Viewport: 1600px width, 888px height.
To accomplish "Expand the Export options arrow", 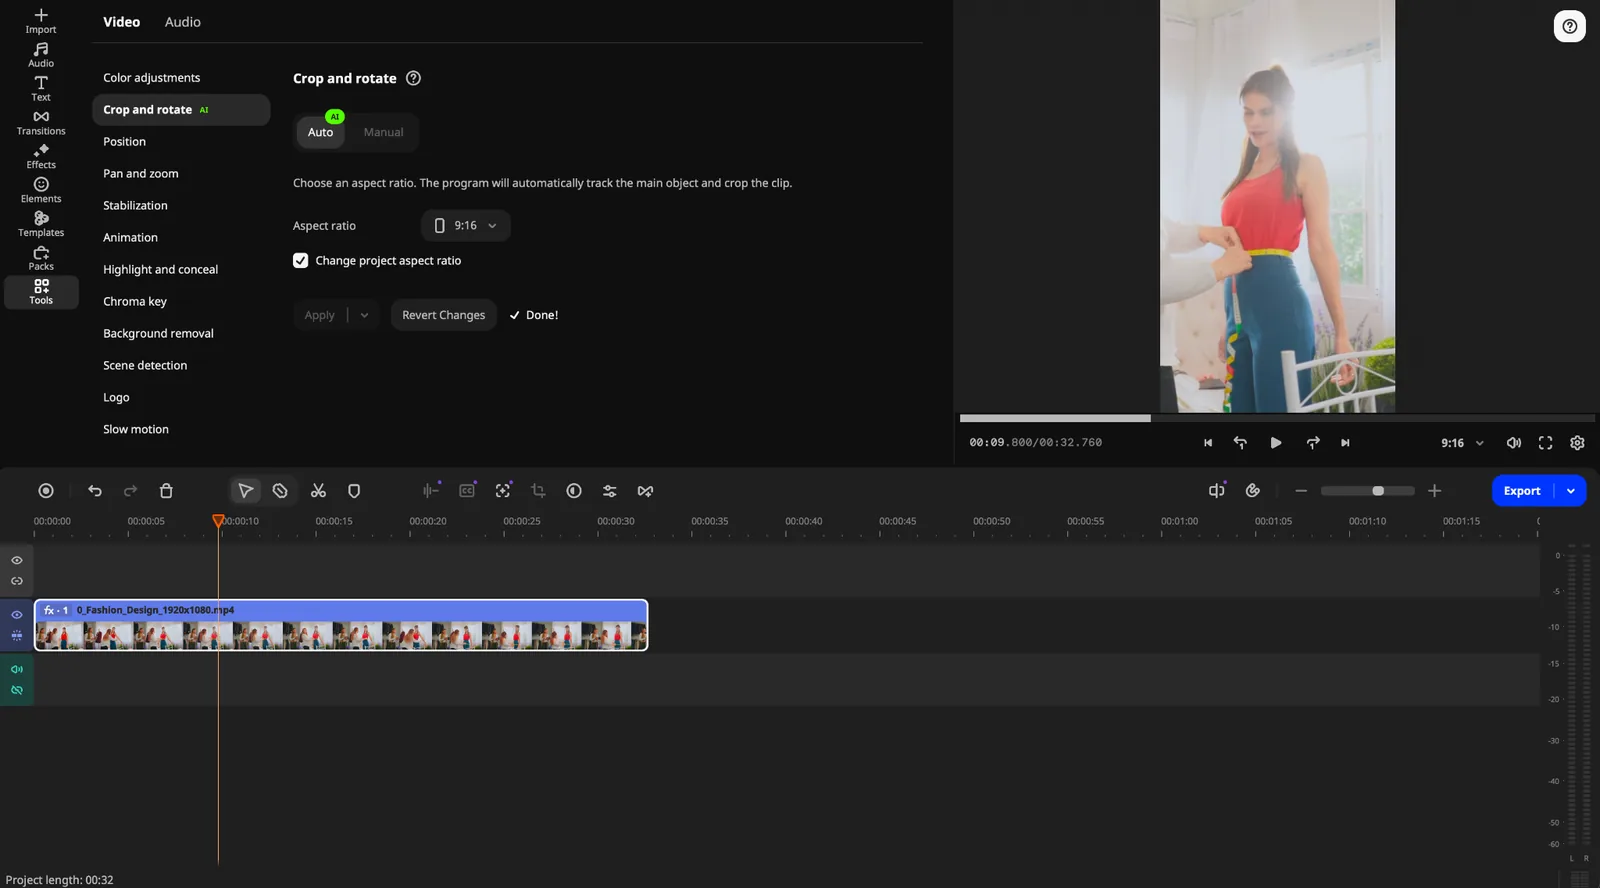I will click(1571, 491).
